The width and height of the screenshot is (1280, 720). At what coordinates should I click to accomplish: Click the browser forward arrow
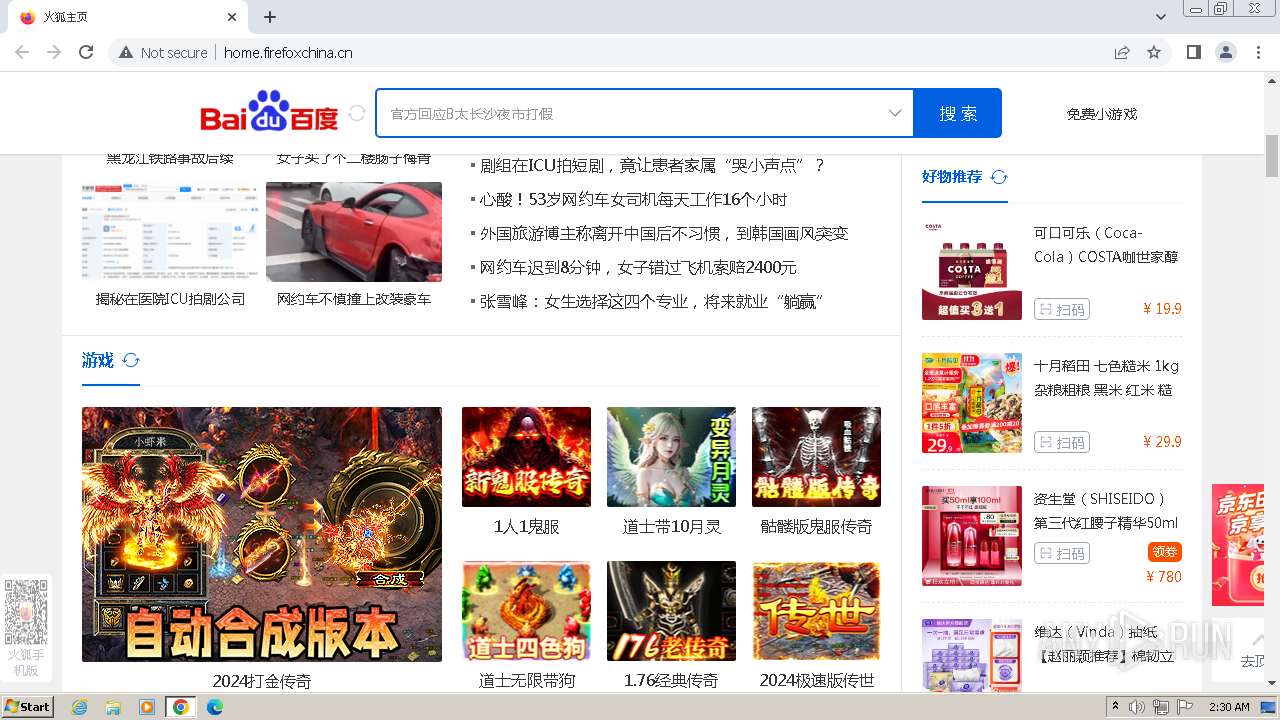pos(54,52)
